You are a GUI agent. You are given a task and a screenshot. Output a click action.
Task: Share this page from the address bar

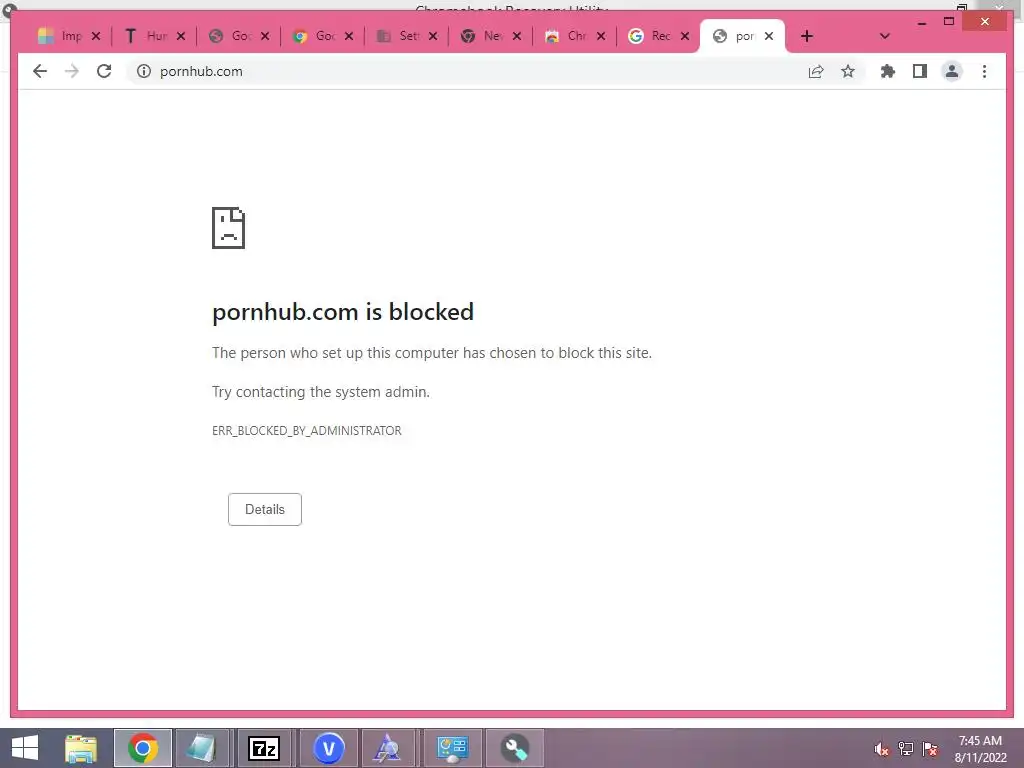coord(816,71)
